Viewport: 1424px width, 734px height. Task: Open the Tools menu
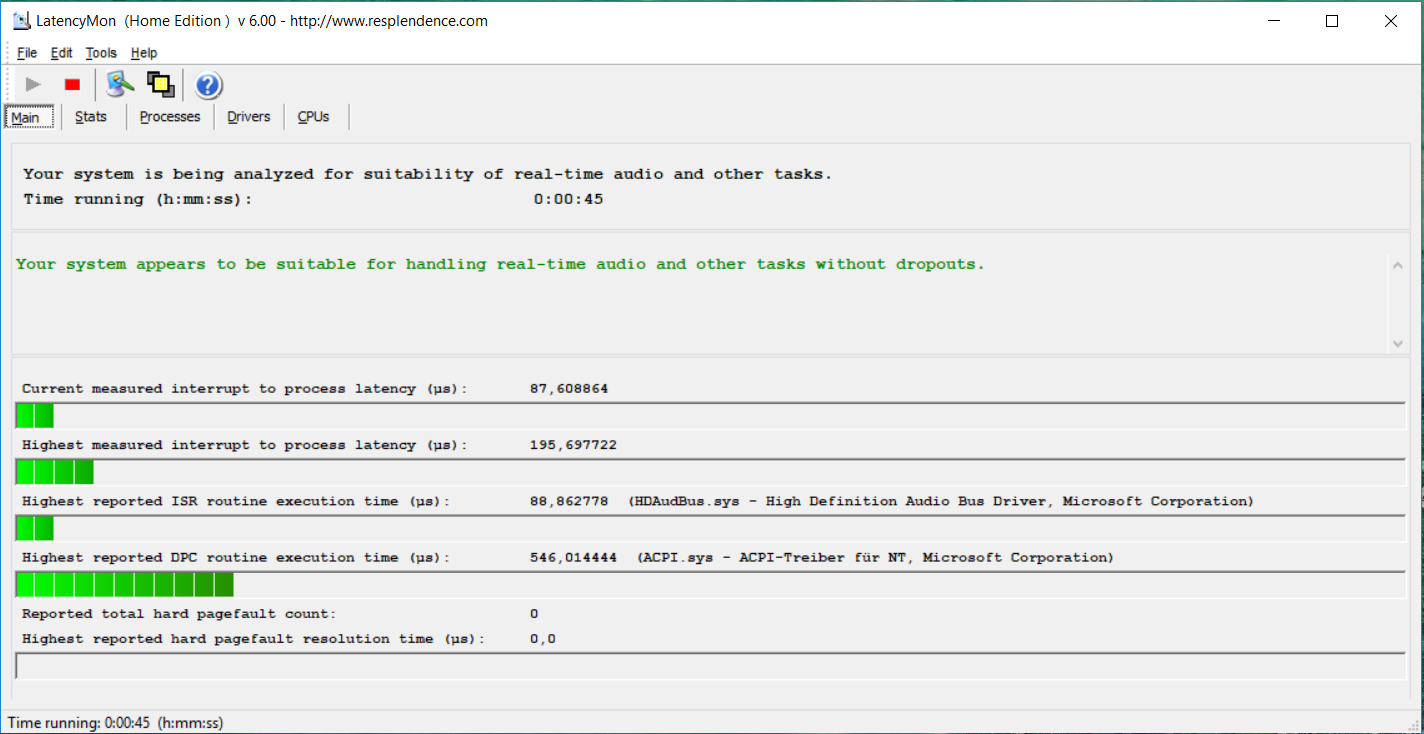tap(101, 53)
